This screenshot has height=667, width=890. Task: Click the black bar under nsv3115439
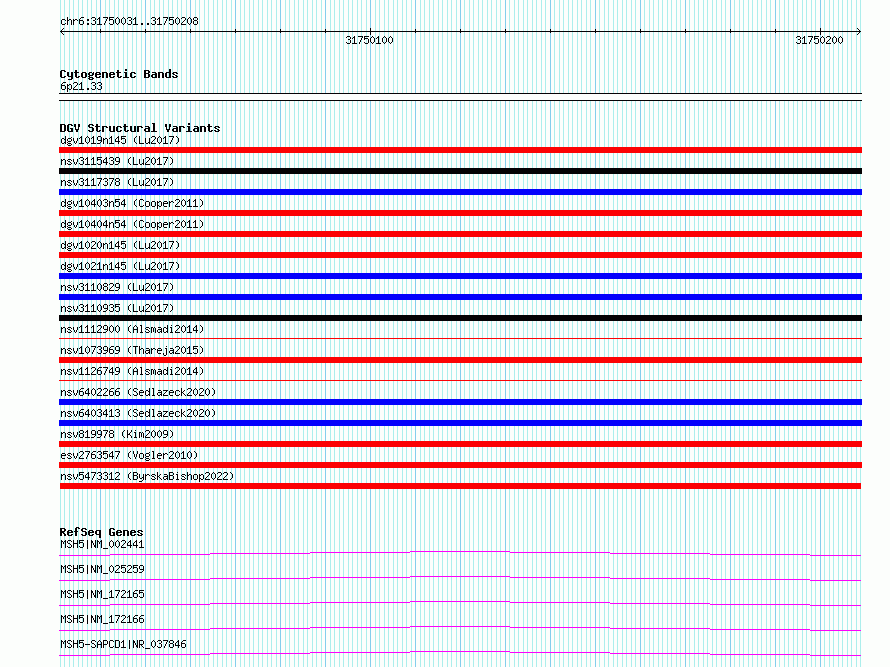[460, 171]
